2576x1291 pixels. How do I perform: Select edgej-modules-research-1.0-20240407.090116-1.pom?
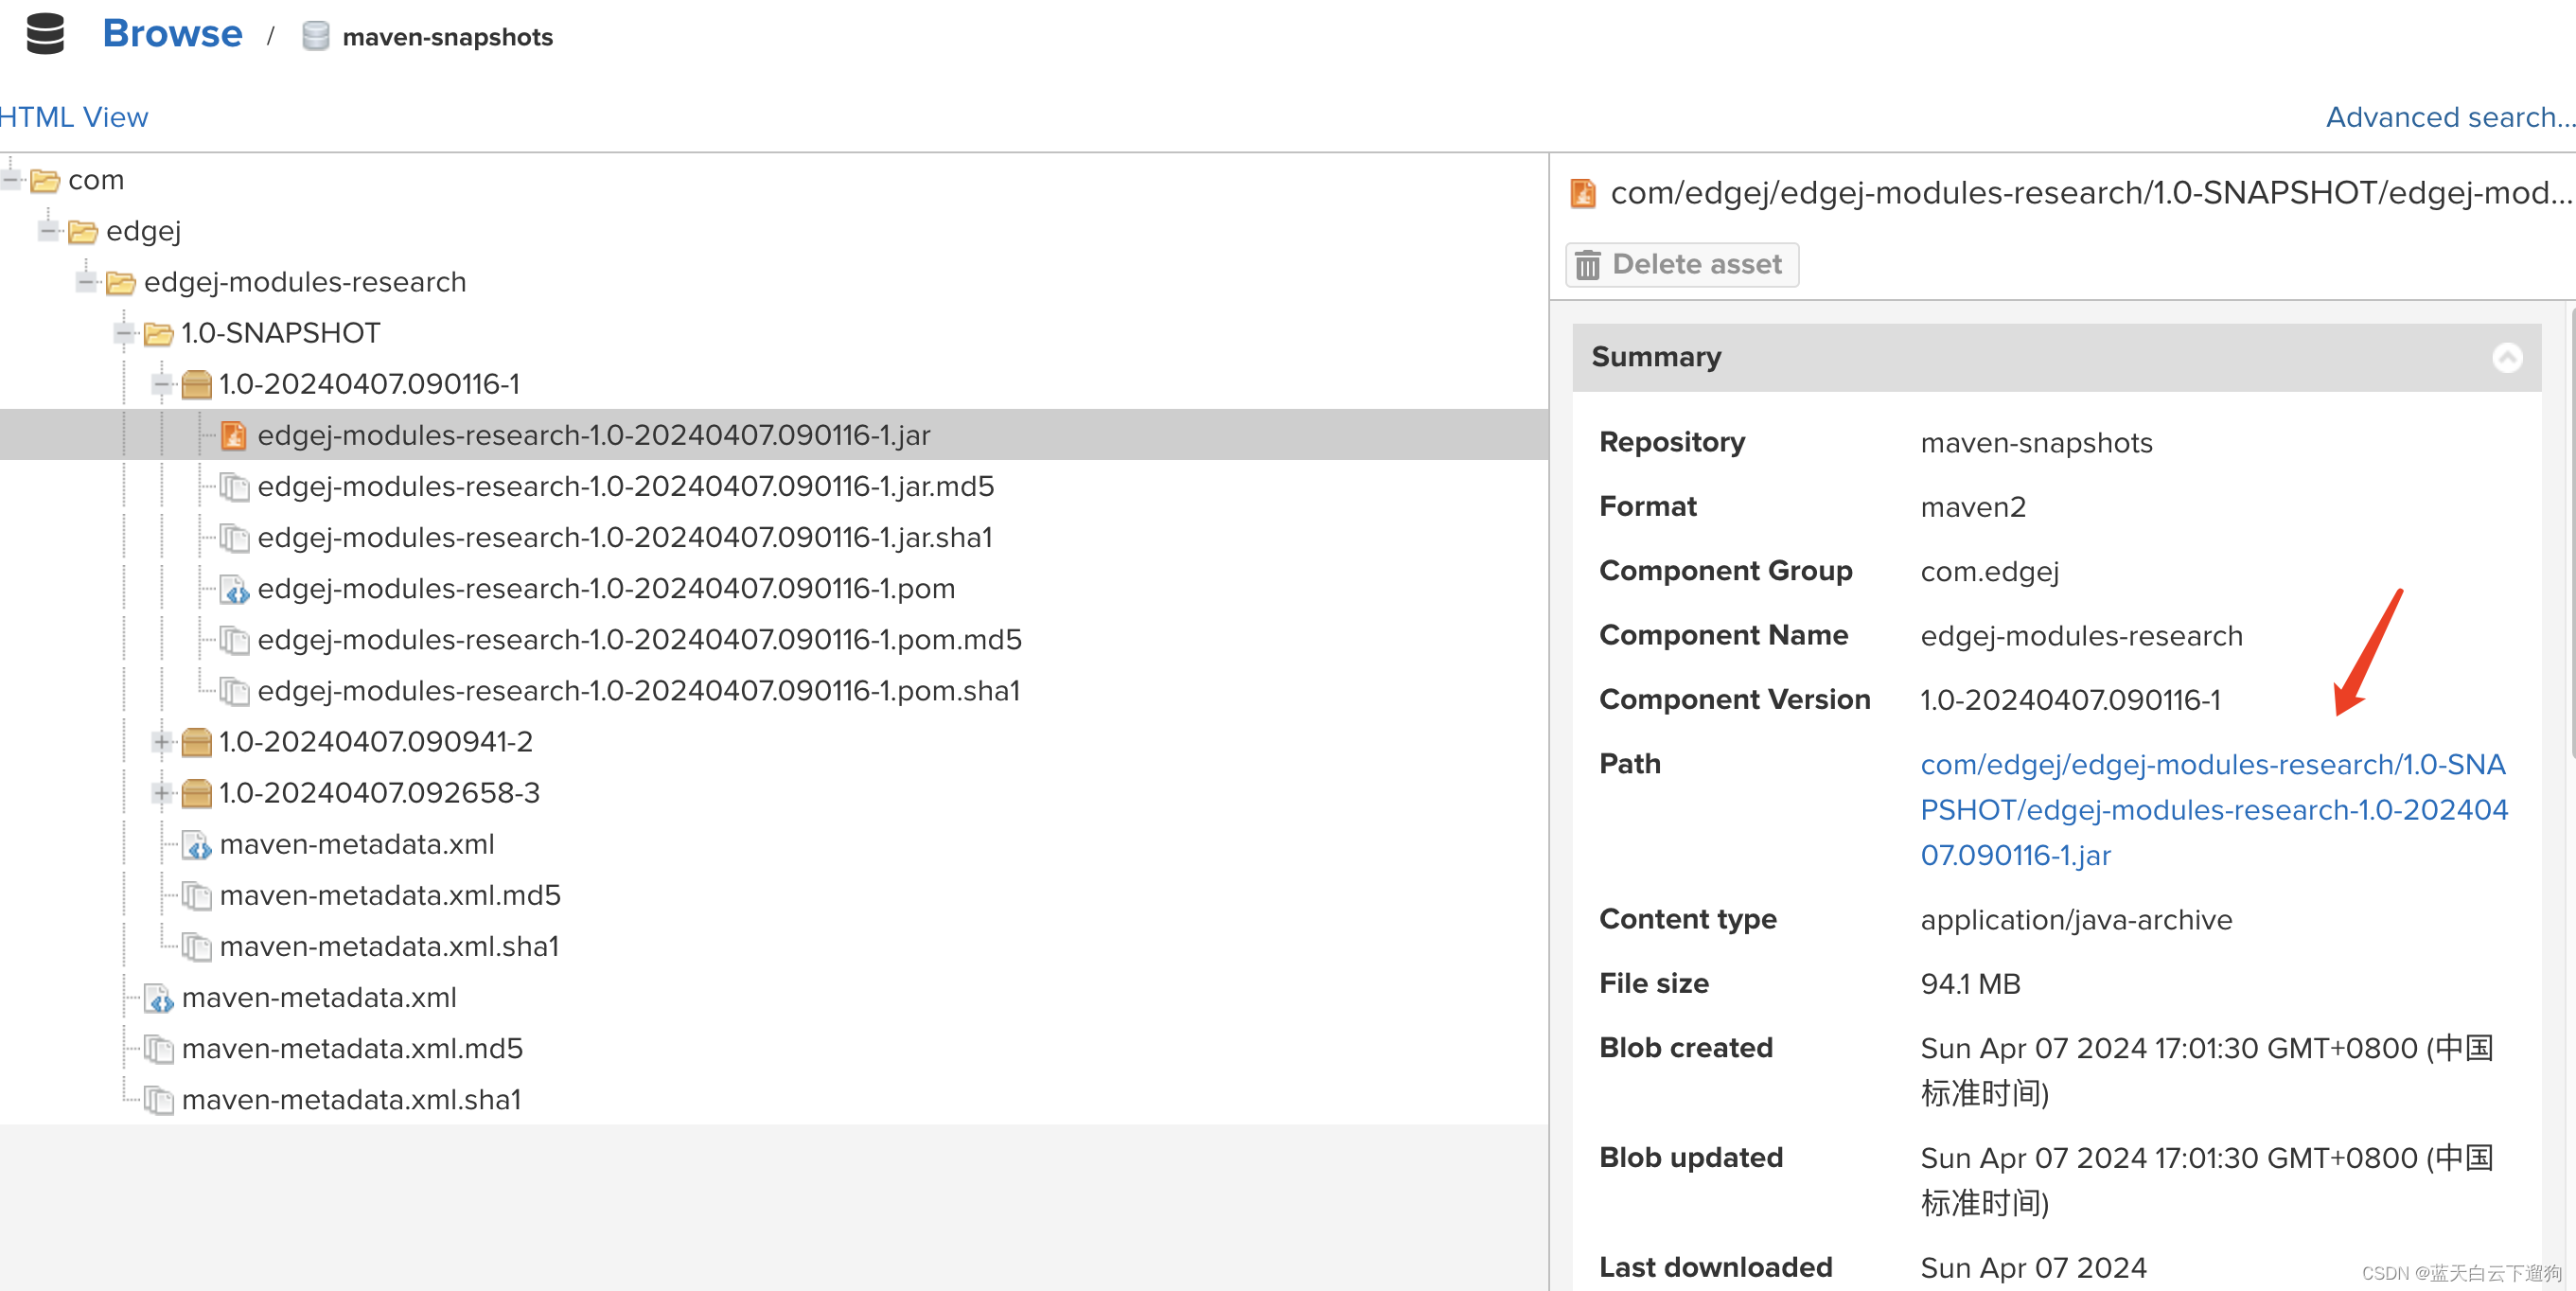point(609,588)
